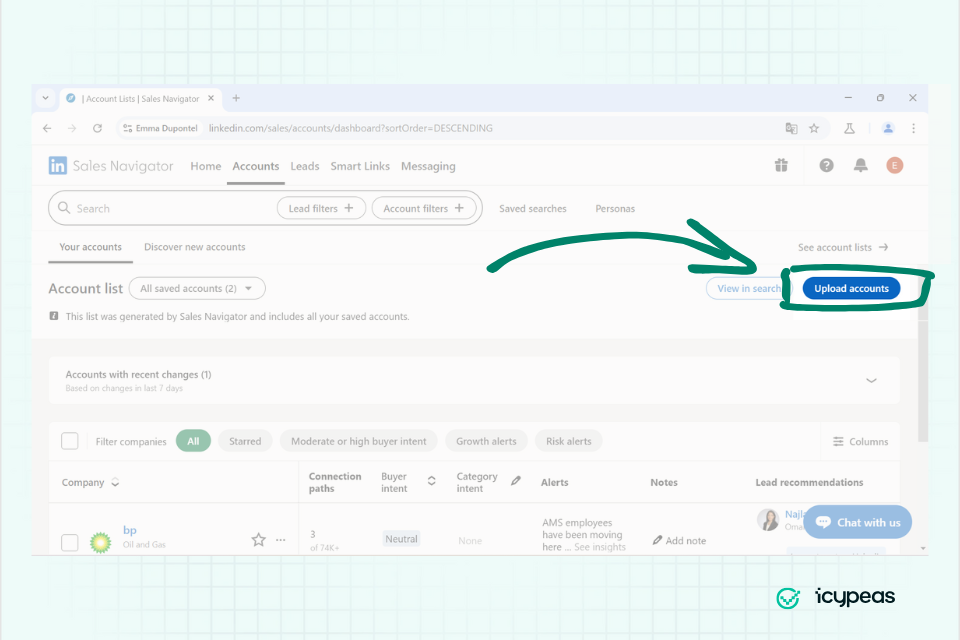Open the Leads navigation item
The width and height of the screenshot is (960, 640).
coord(305,166)
